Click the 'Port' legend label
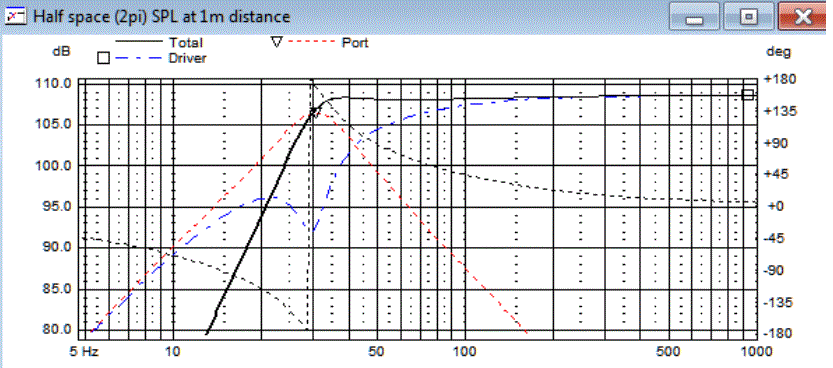 [355, 42]
